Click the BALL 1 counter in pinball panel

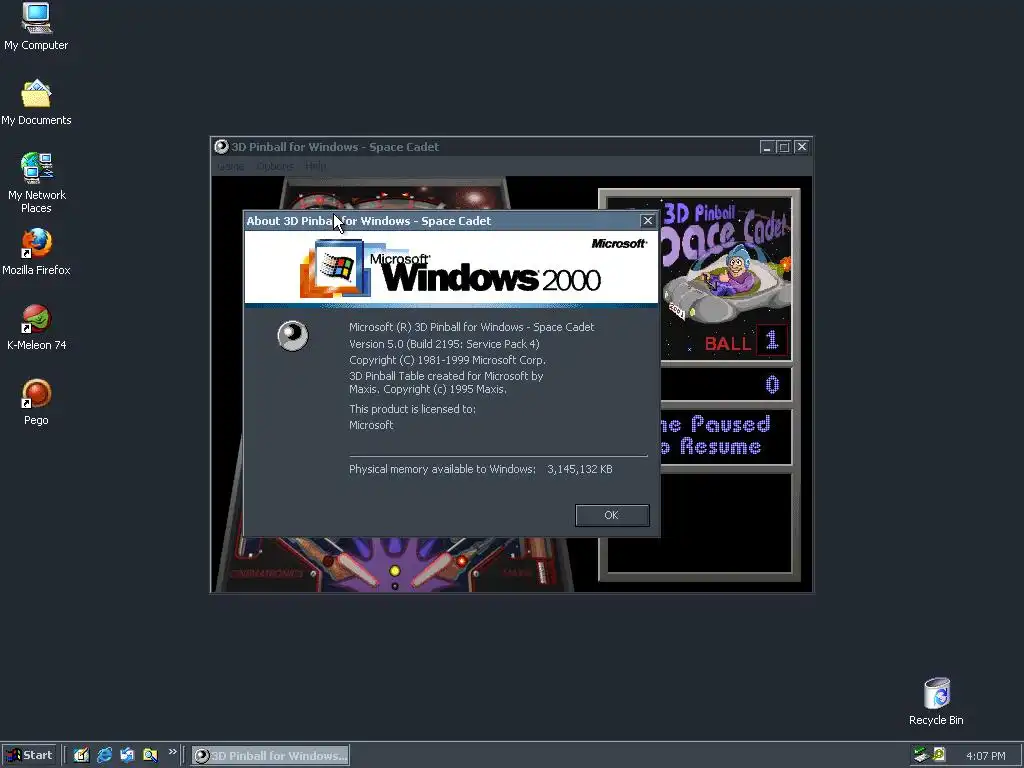[746, 341]
